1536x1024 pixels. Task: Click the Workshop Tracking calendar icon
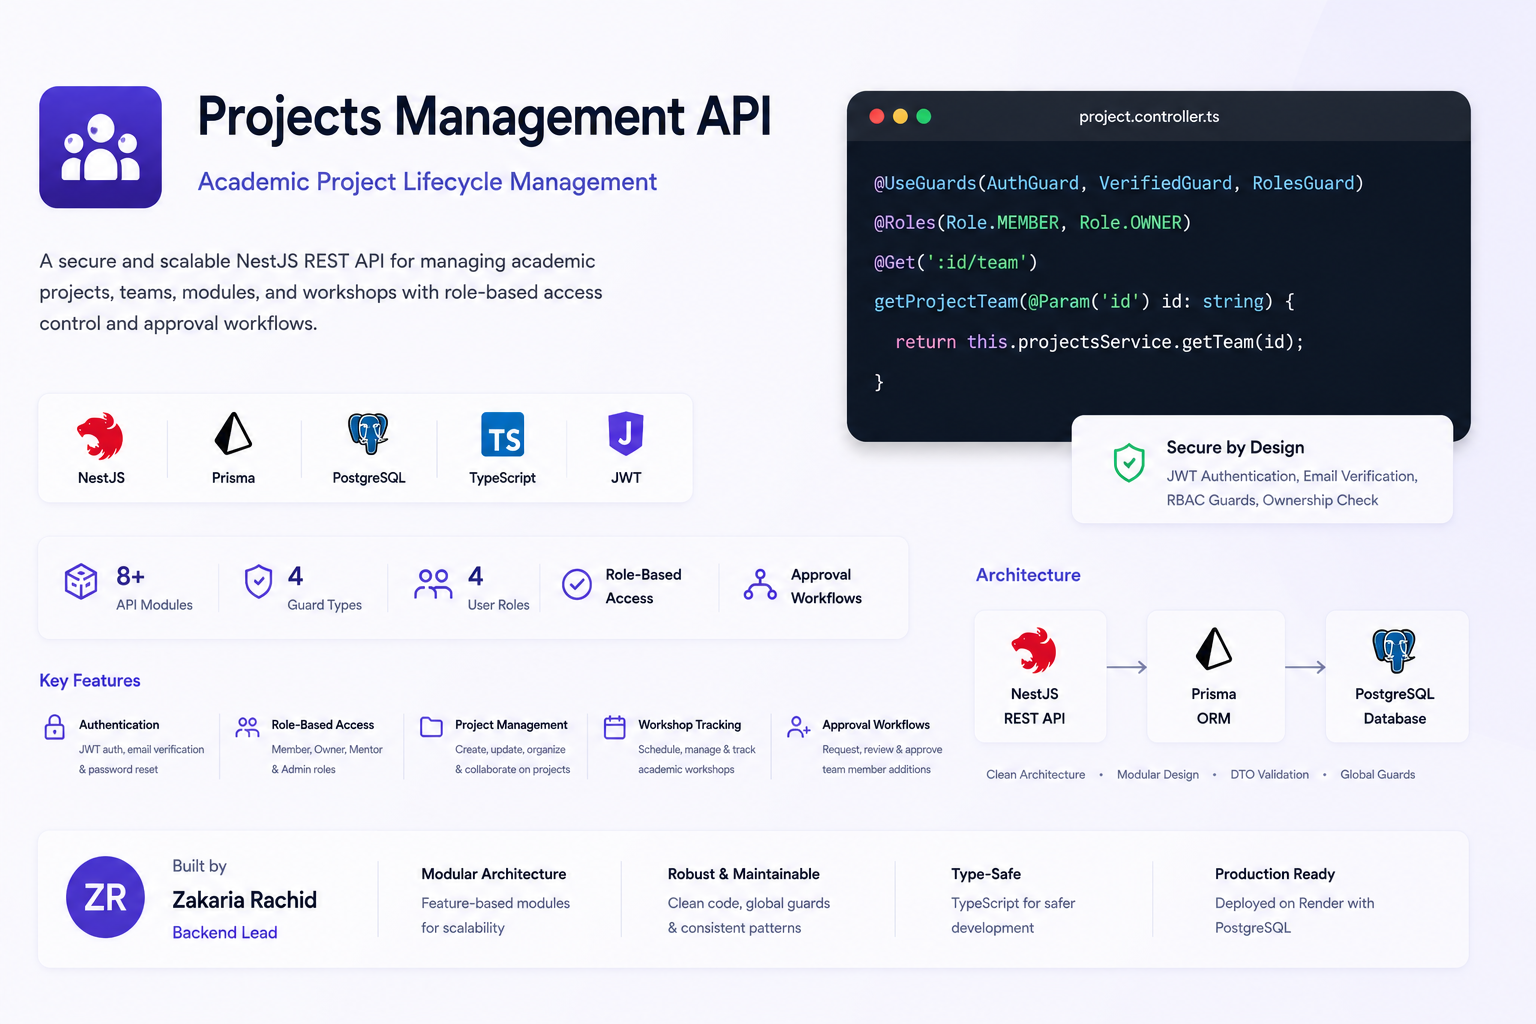615,727
